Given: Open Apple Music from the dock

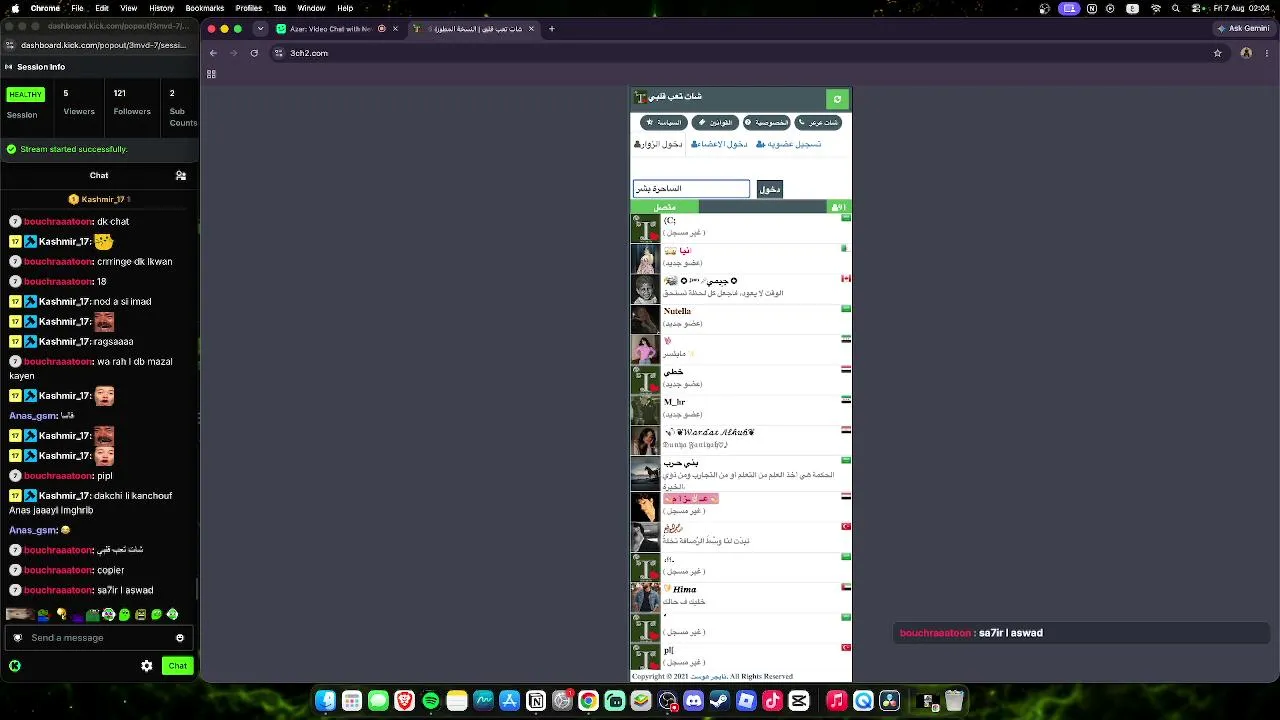Looking at the screenshot, I should (x=837, y=701).
